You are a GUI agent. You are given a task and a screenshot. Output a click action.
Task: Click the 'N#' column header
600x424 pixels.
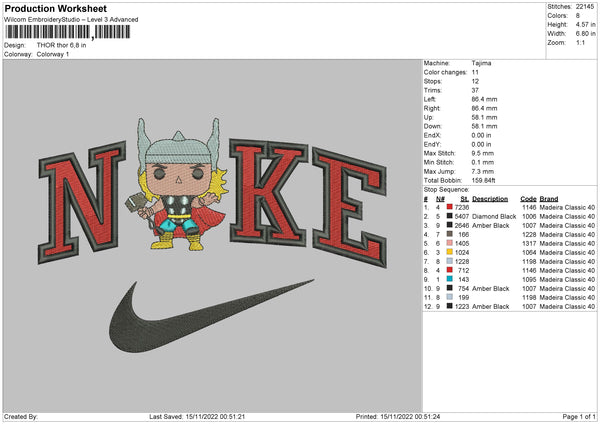(x=440, y=199)
